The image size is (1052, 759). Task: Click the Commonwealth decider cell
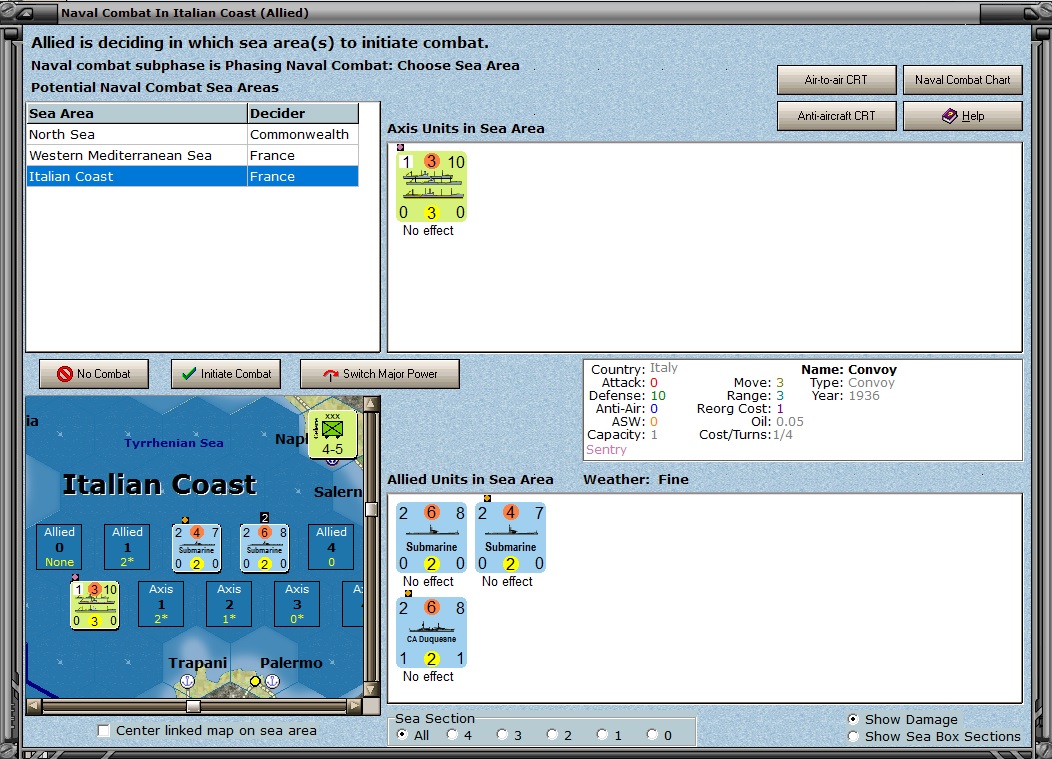(x=303, y=134)
